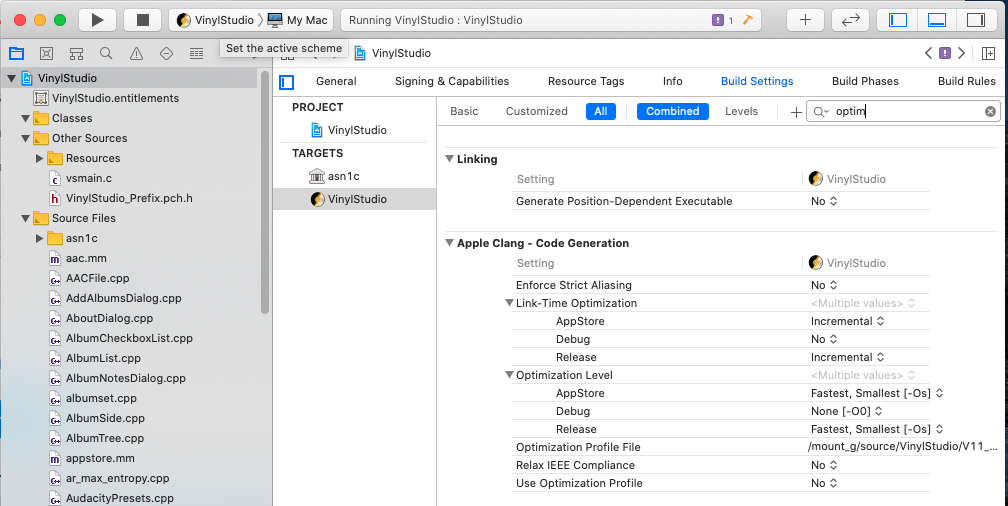Click the search filter magnifier dropdown
Viewport: 1008px width, 506px height.
(x=821, y=112)
